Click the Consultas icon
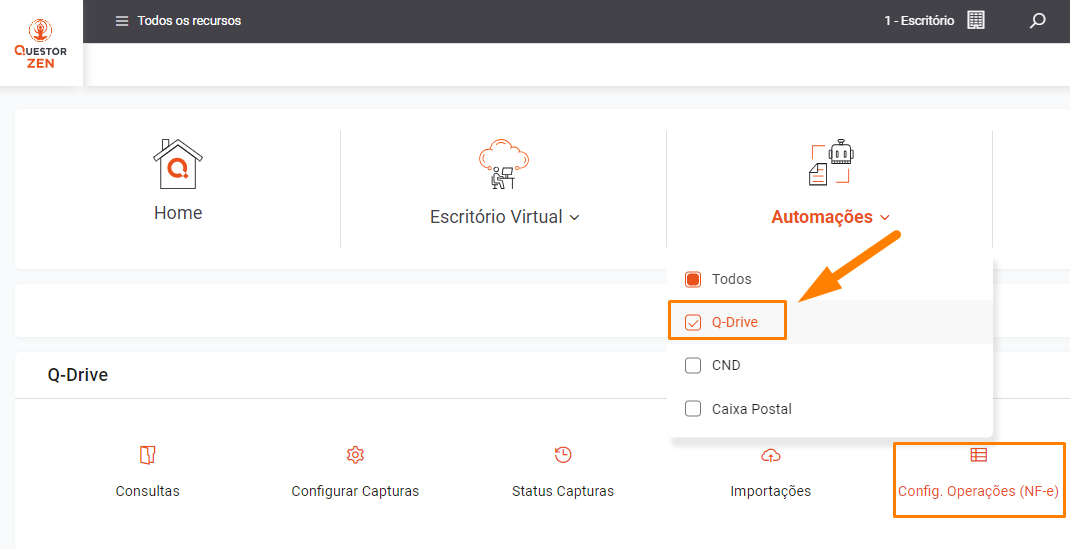This screenshot has height=549, width=1070. (147, 455)
